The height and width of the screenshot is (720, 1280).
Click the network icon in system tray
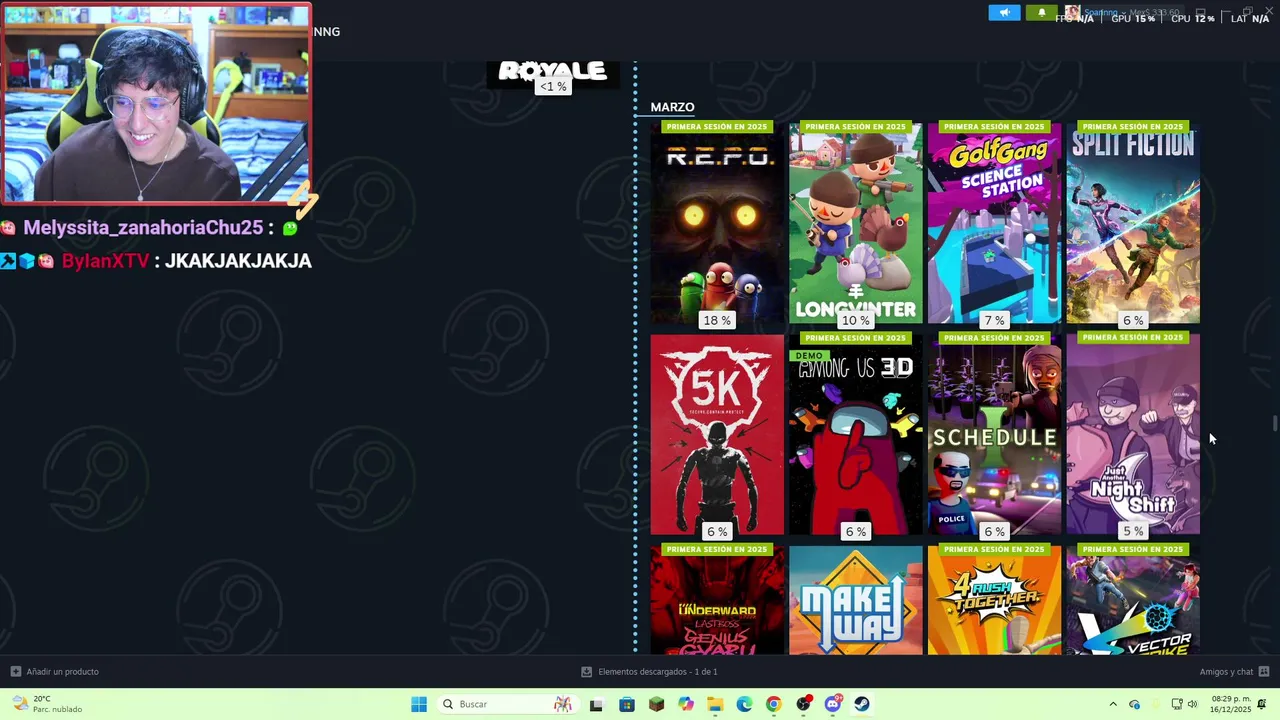(x=1177, y=704)
